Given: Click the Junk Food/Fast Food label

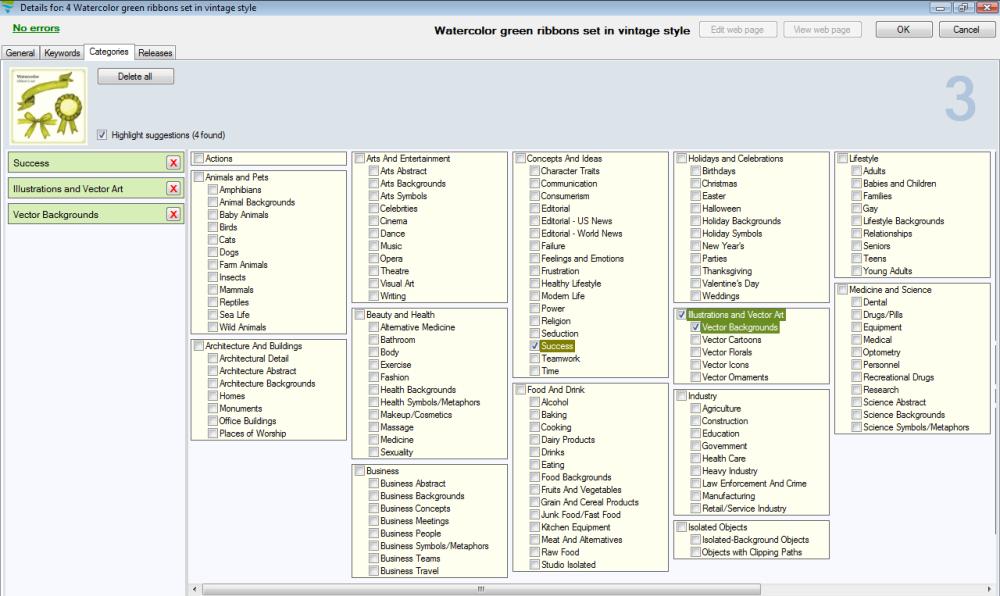Looking at the screenshot, I should coord(580,514).
